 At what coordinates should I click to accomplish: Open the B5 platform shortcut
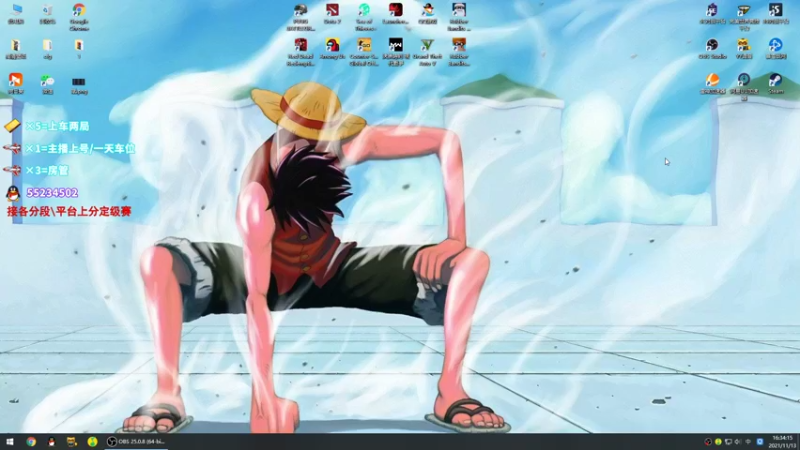point(776,14)
